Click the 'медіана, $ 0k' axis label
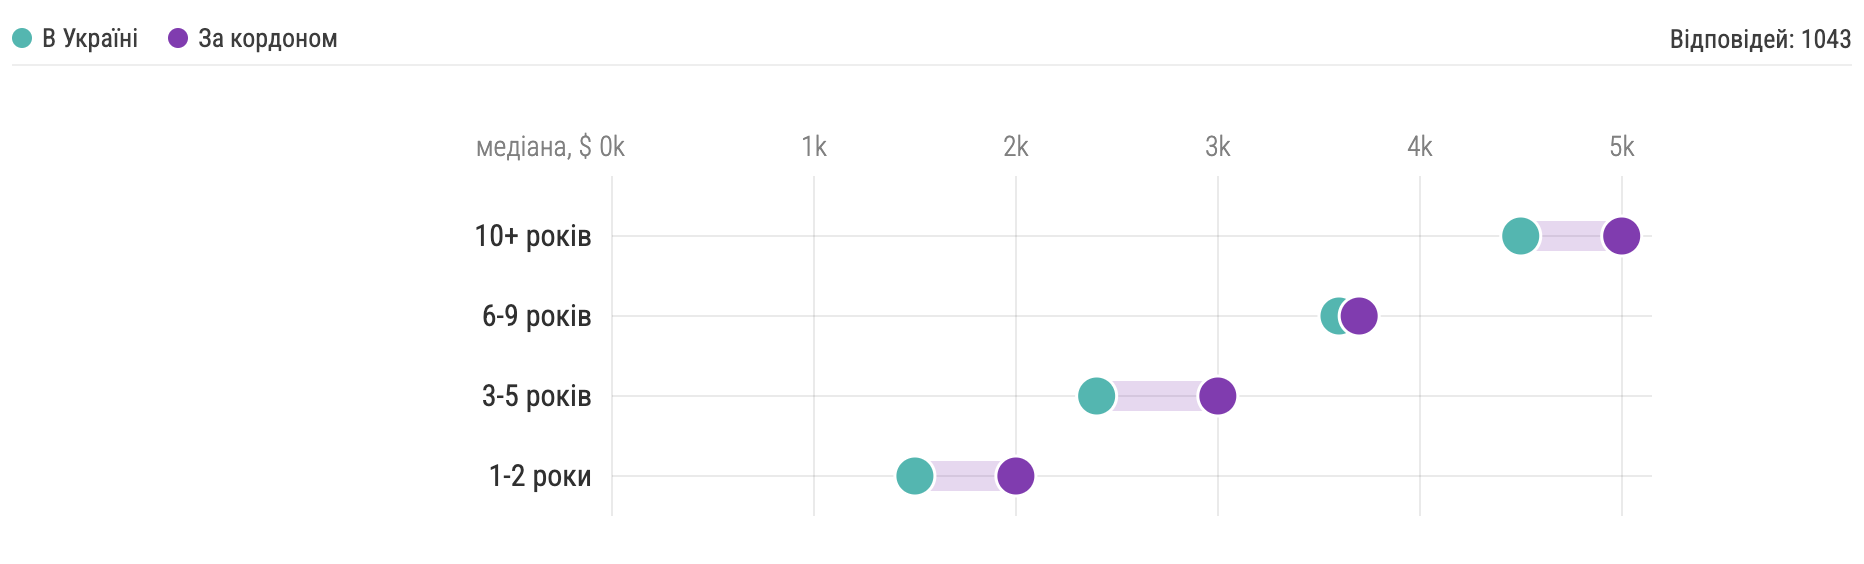The height and width of the screenshot is (564, 1864). pos(550,147)
